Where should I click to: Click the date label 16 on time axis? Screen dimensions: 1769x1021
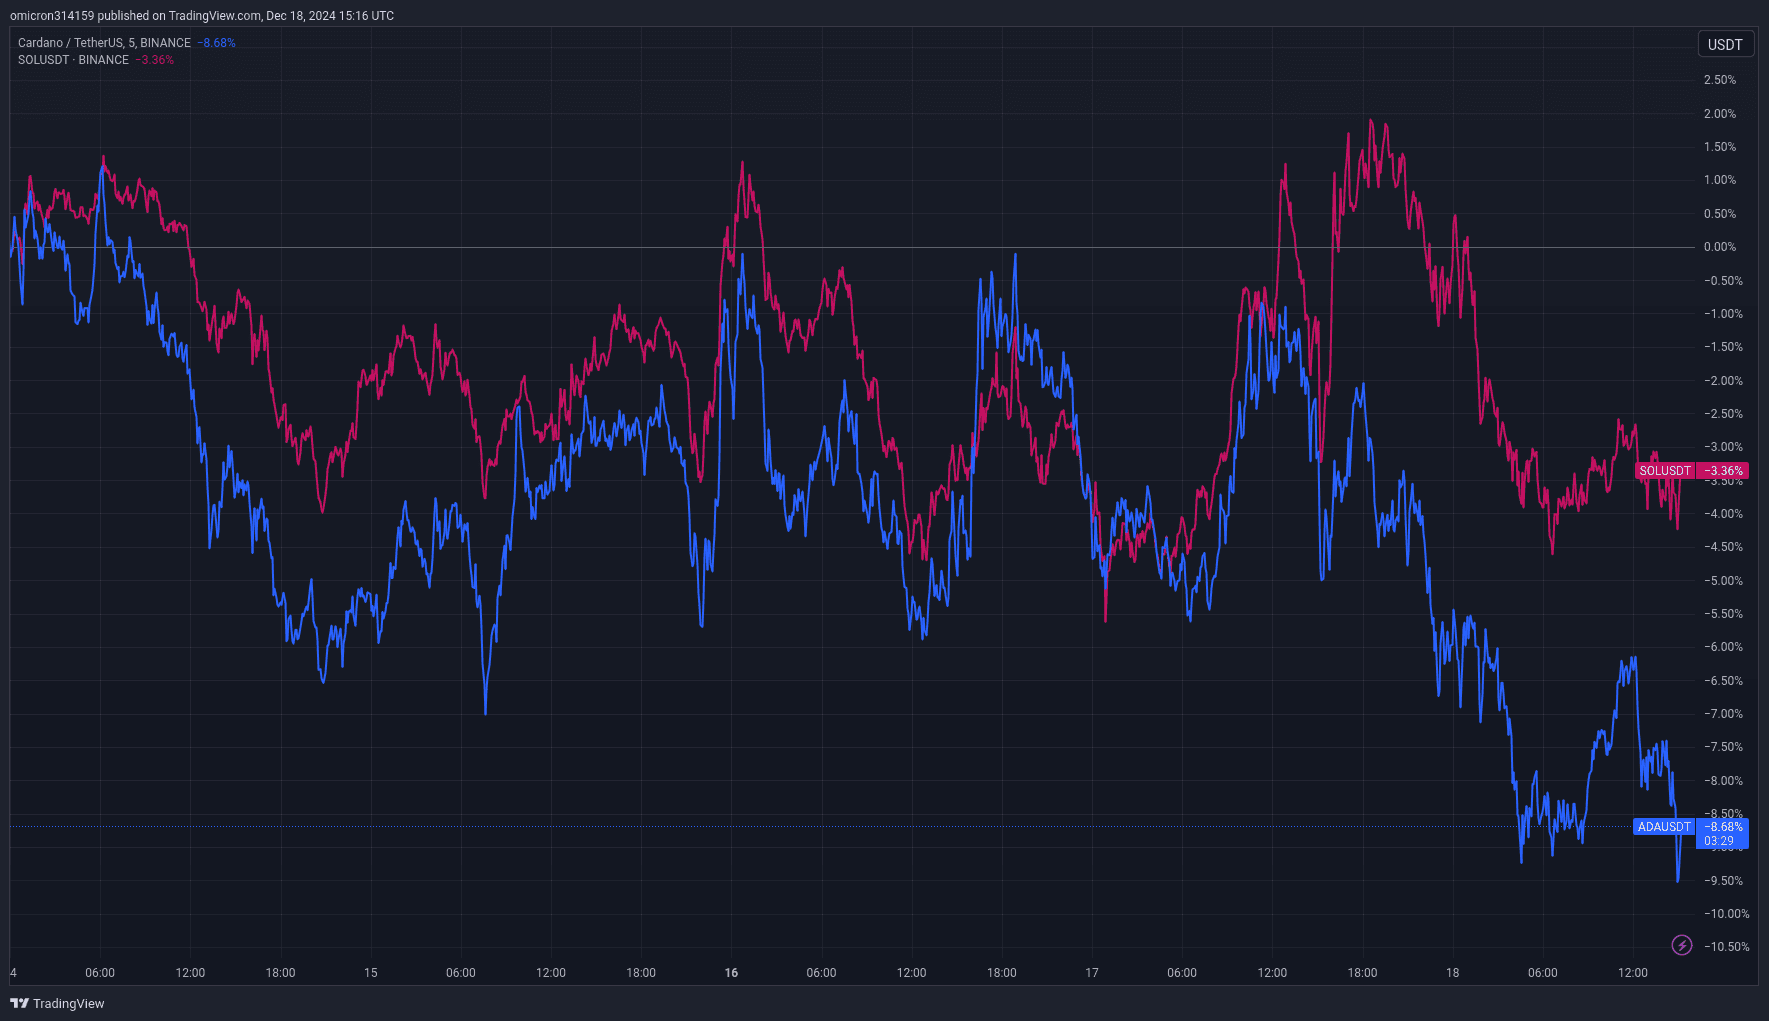(x=731, y=973)
